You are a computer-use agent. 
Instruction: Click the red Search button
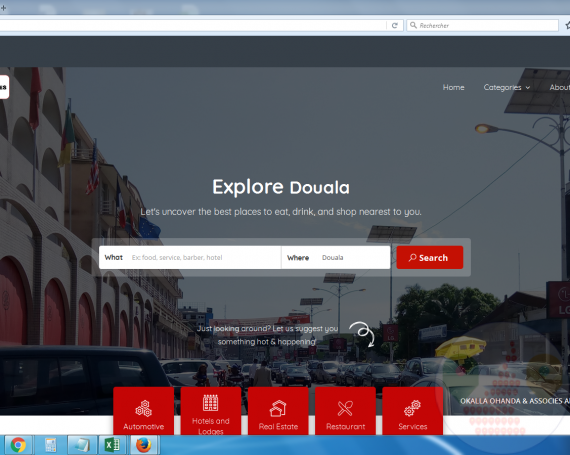click(x=430, y=257)
